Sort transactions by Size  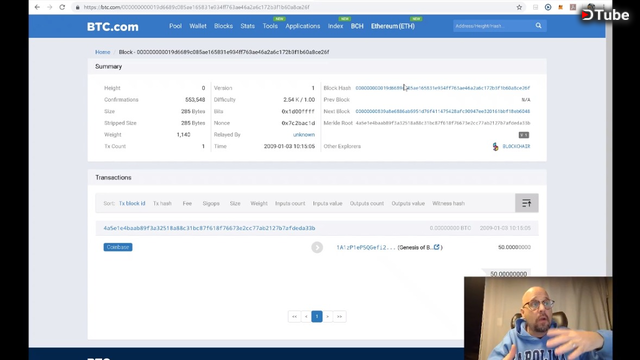pos(235,203)
